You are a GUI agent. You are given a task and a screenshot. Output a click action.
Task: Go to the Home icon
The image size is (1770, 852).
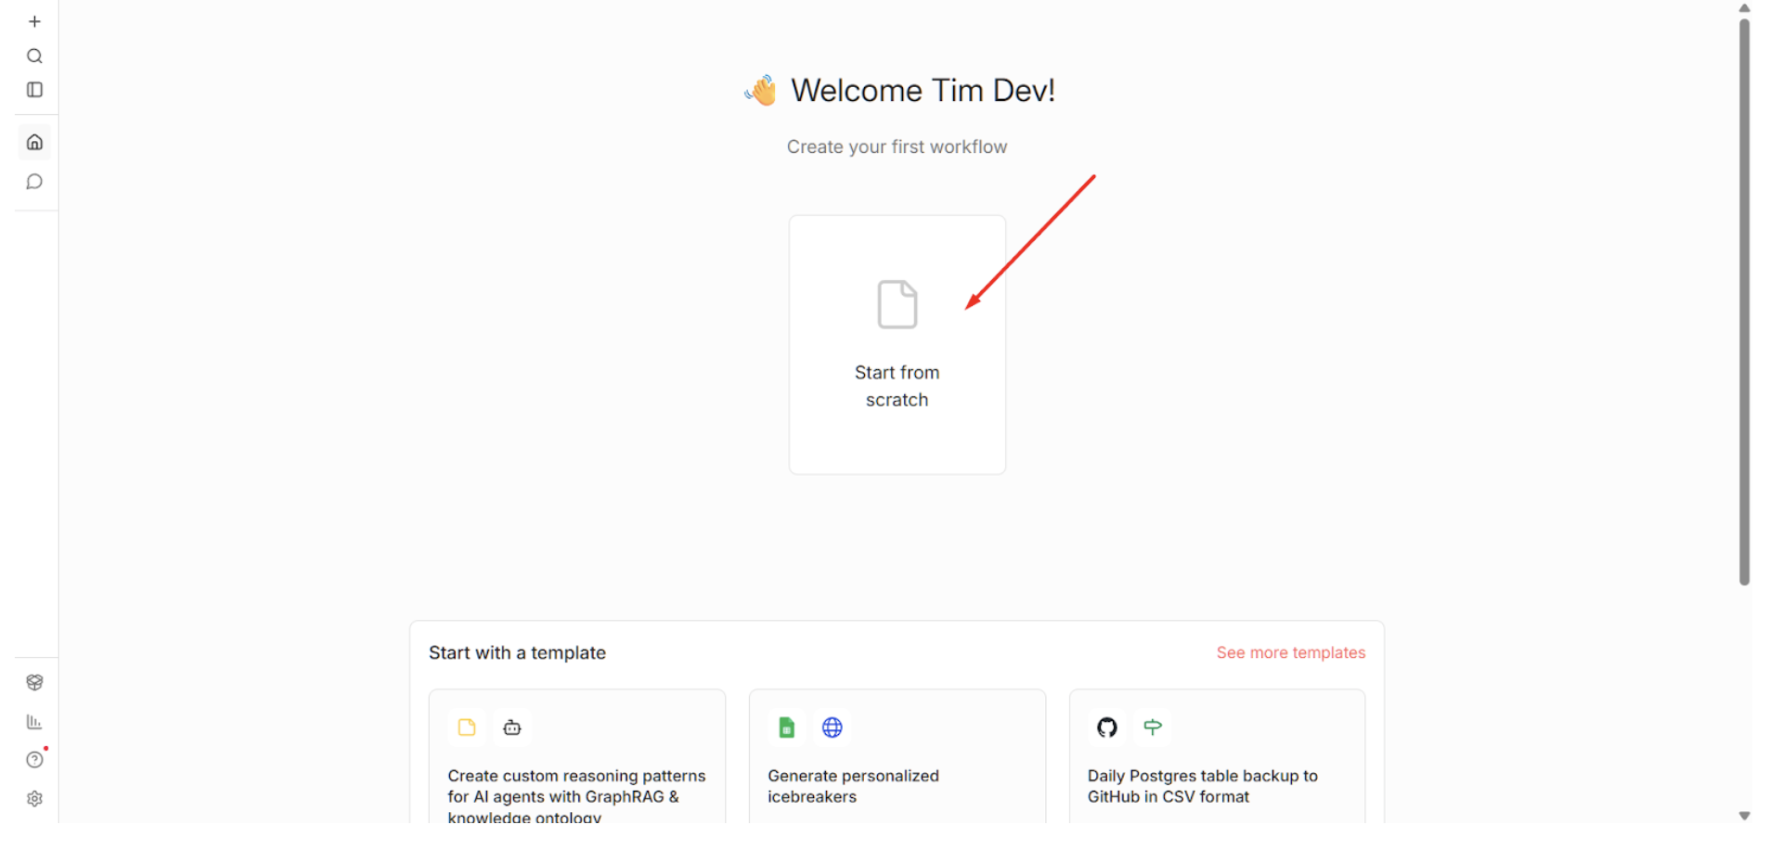tap(34, 142)
